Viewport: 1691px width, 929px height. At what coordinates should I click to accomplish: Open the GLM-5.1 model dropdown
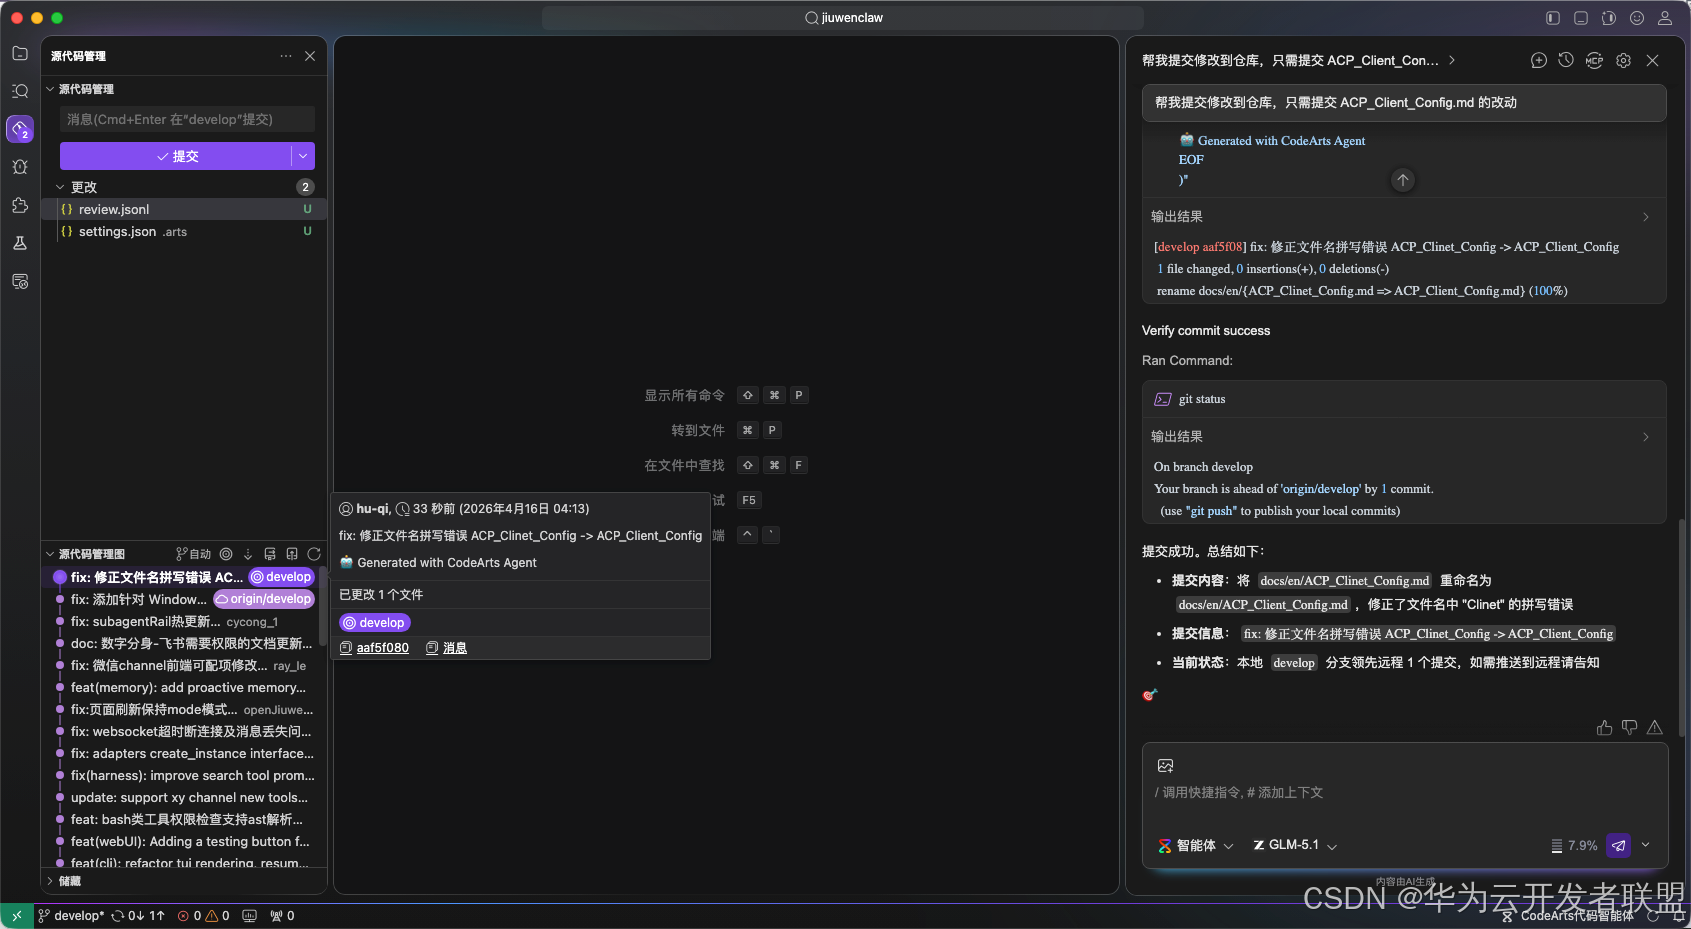coord(1295,846)
